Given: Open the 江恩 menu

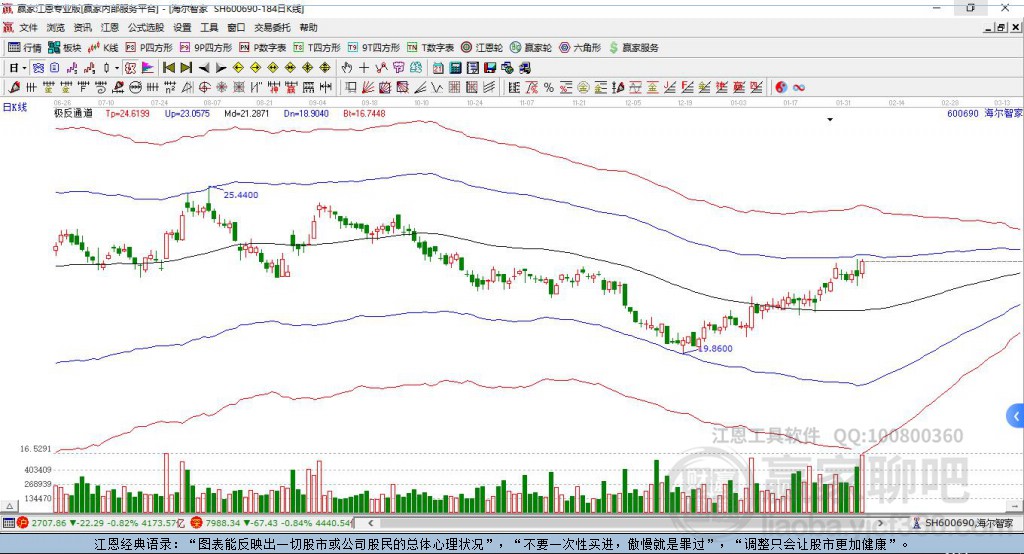Looking at the screenshot, I should [110, 27].
